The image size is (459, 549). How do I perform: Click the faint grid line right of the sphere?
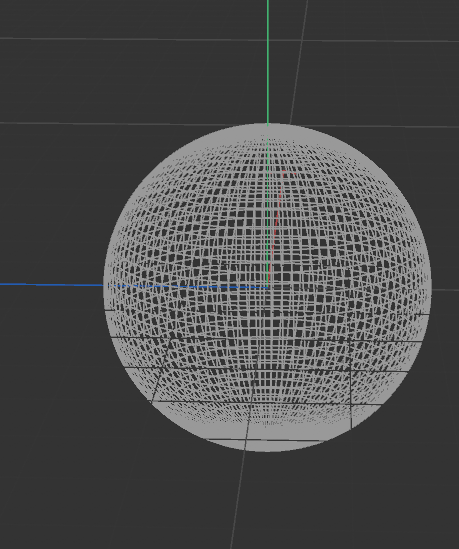[x=445, y=290]
